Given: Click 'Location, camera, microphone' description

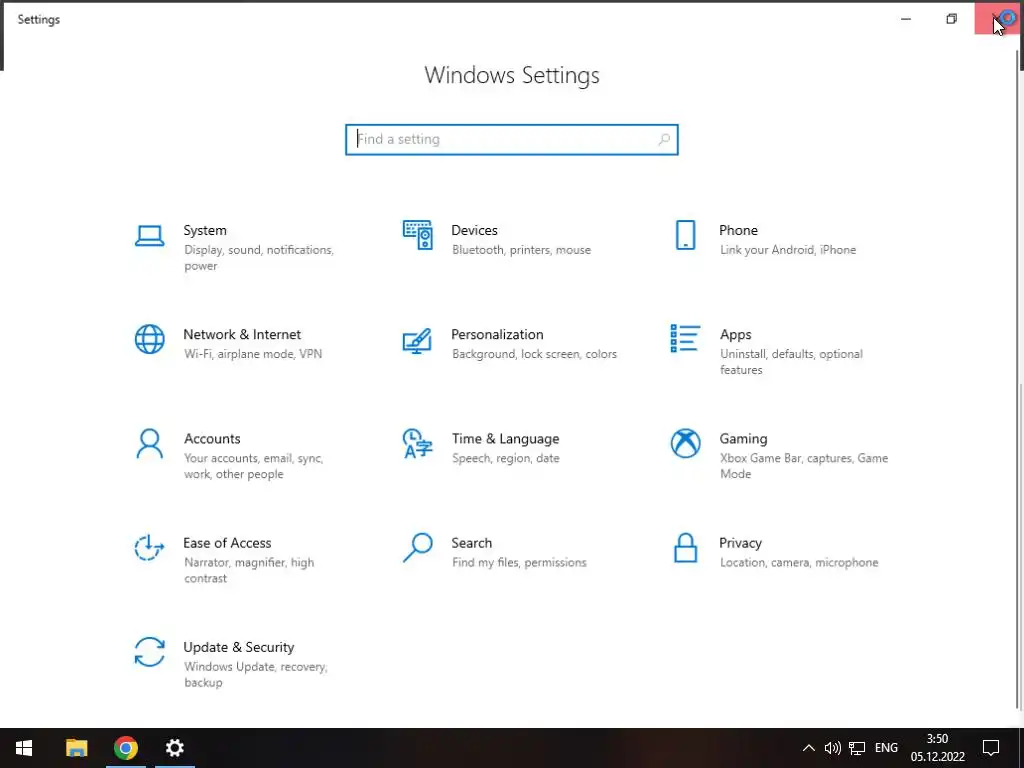Looking at the screenshot, I should (799, 562).
